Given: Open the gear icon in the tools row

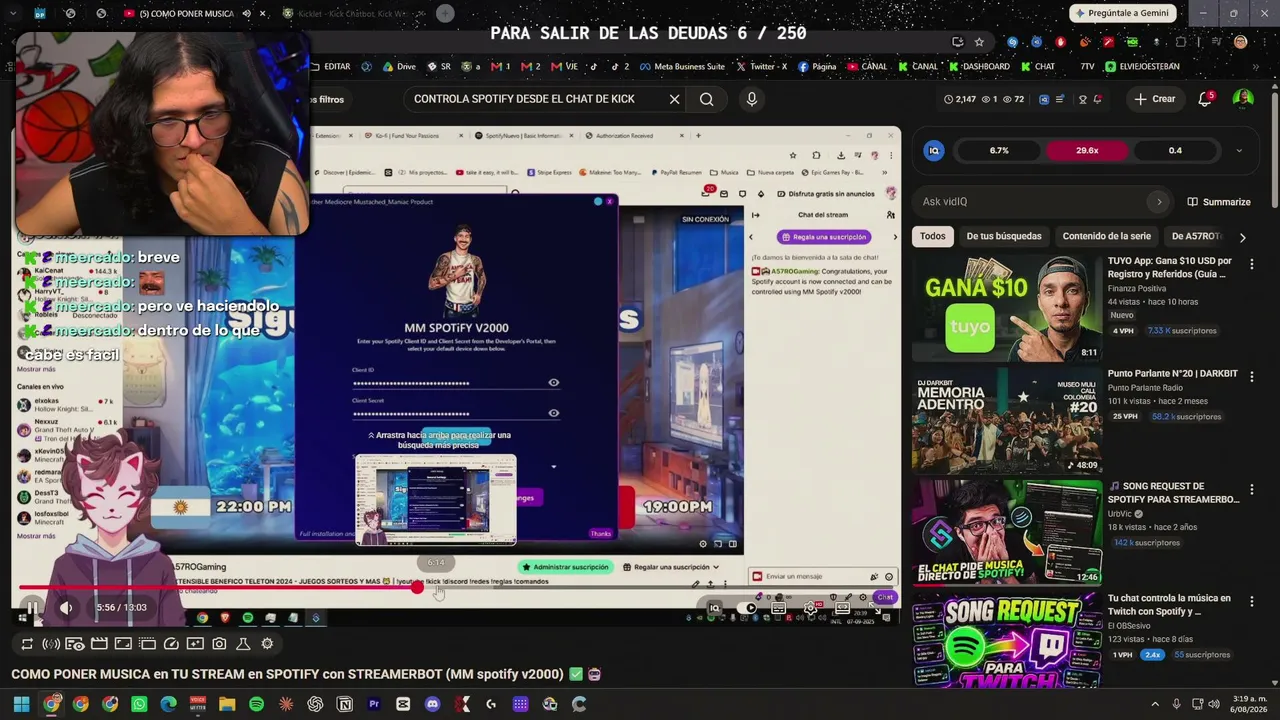Looking at the screenshot, I should click(x=267, y=644).
